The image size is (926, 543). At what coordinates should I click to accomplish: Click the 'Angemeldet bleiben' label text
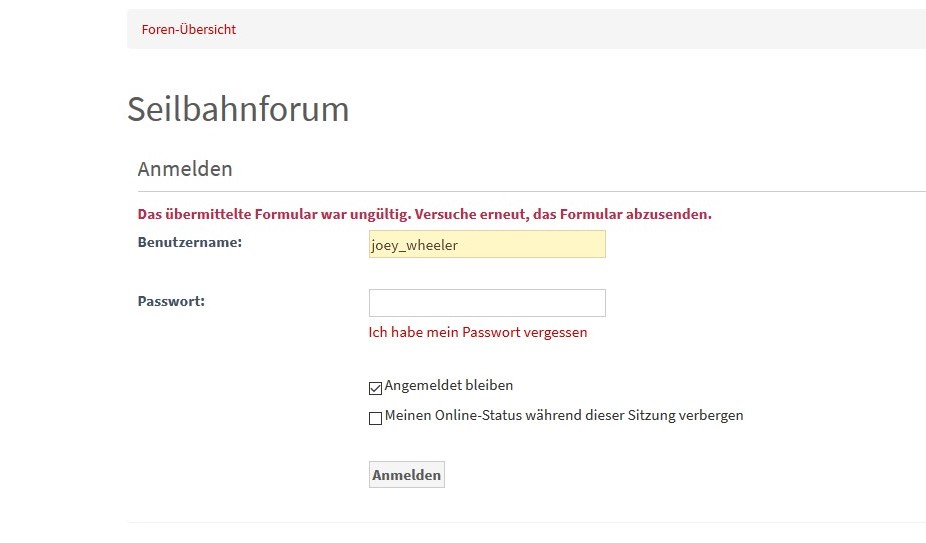point(449,385)
